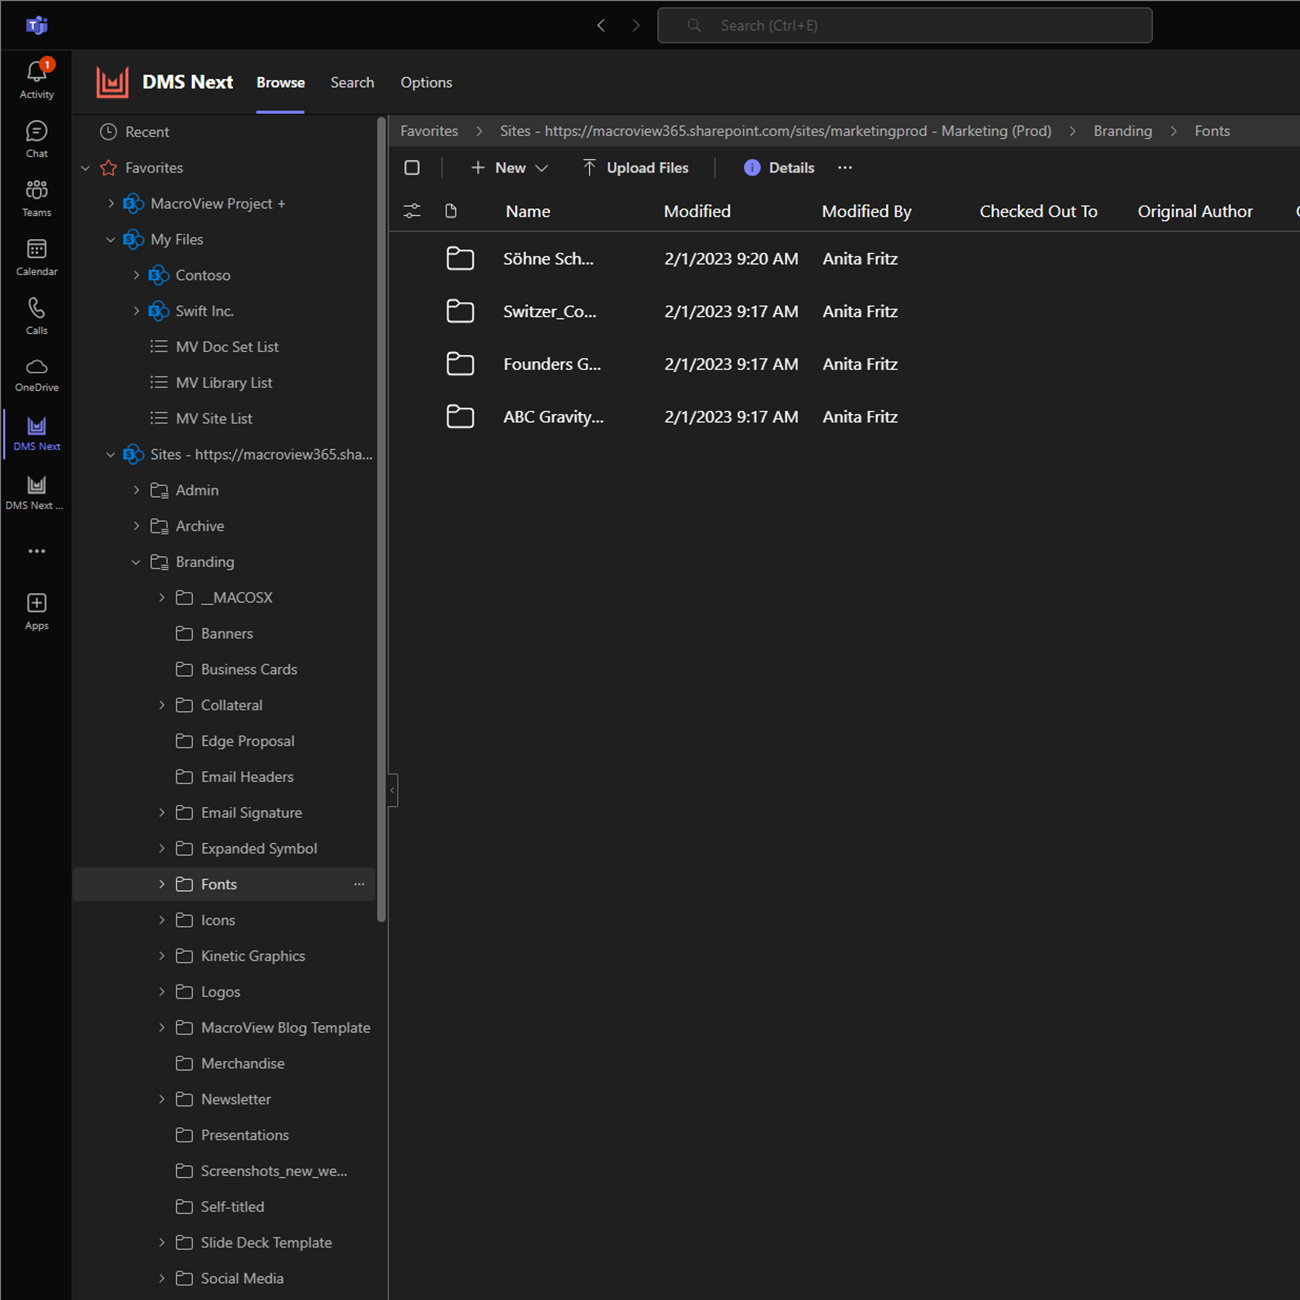Expand the Logos folder in tree
The image size is (1300, 1300).
(x=162, y=992)
